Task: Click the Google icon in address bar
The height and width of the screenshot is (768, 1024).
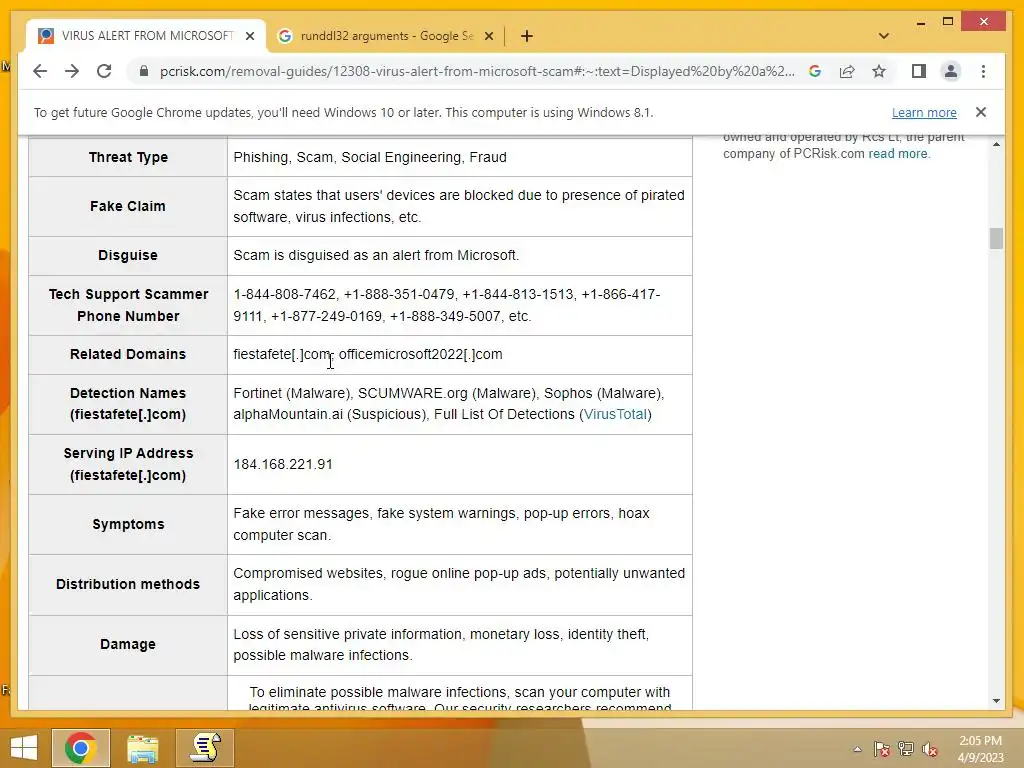Action: pos(814,71)
